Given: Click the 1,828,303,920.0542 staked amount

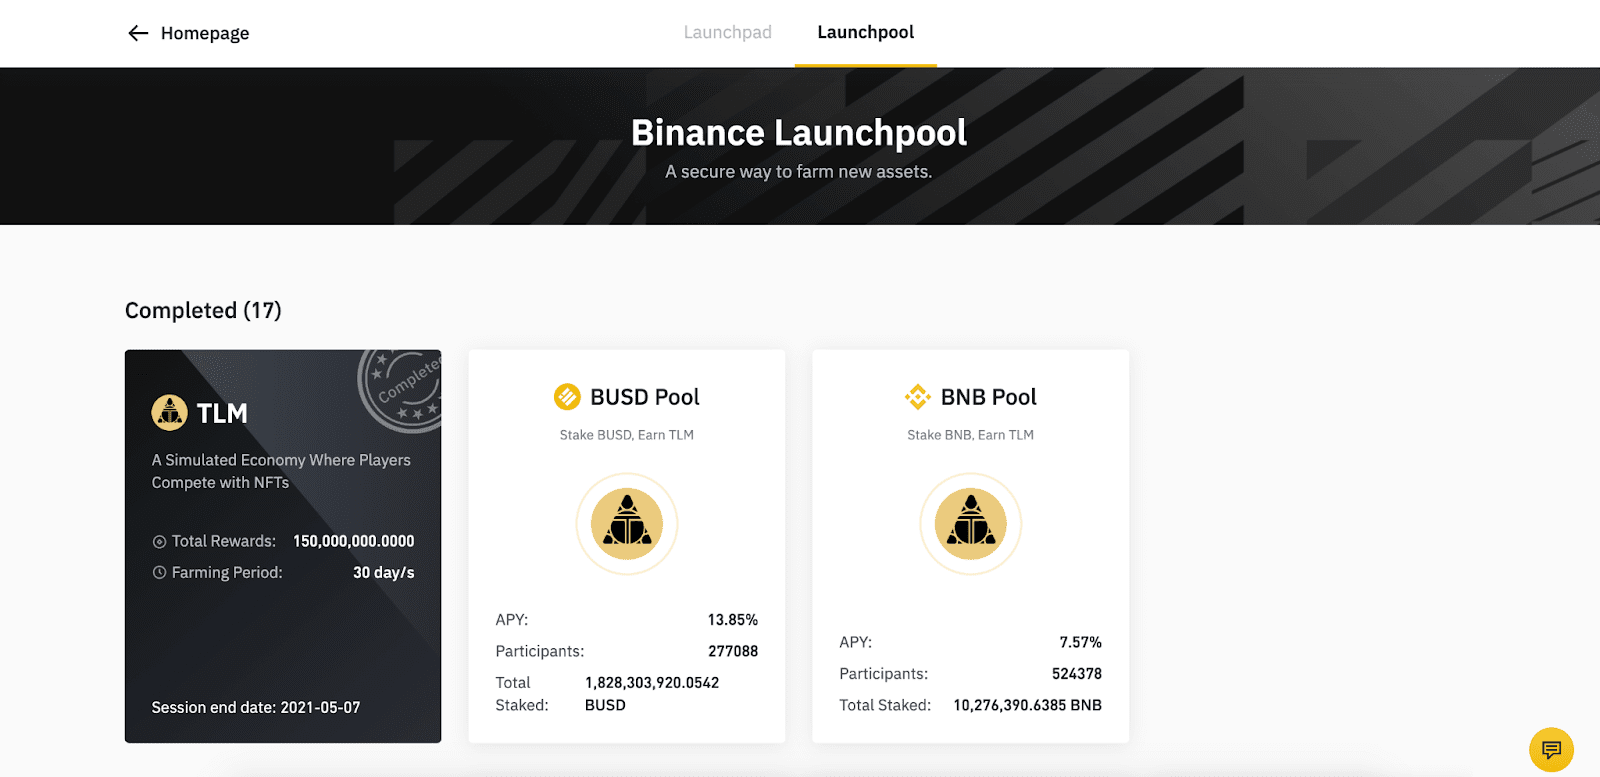Looking at the screenshot, I should tap(652, 683).
